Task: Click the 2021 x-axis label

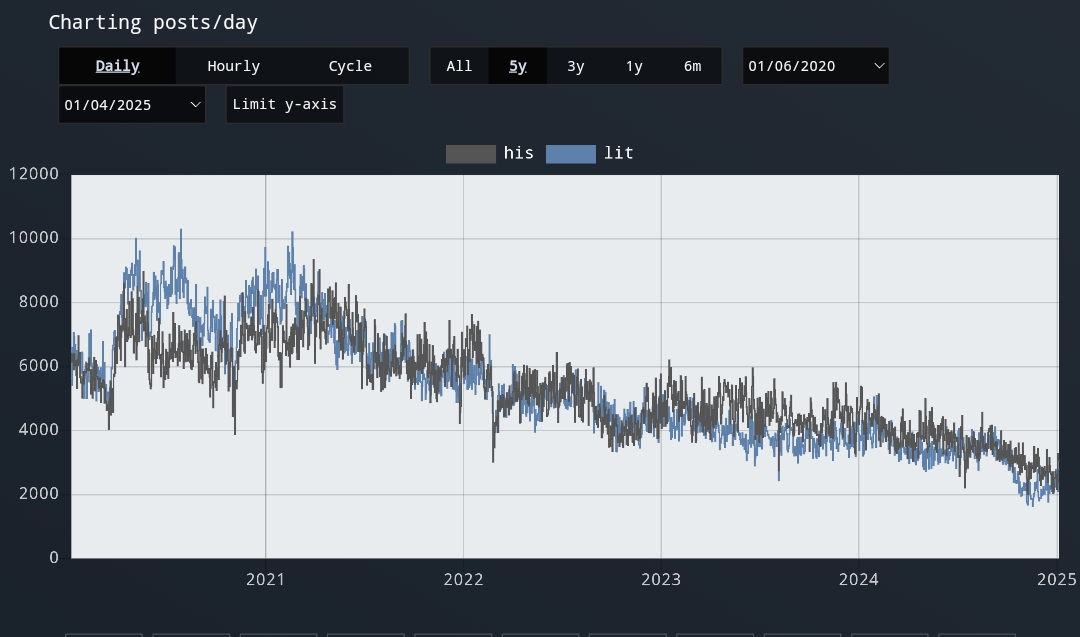Action: [265, 579]
